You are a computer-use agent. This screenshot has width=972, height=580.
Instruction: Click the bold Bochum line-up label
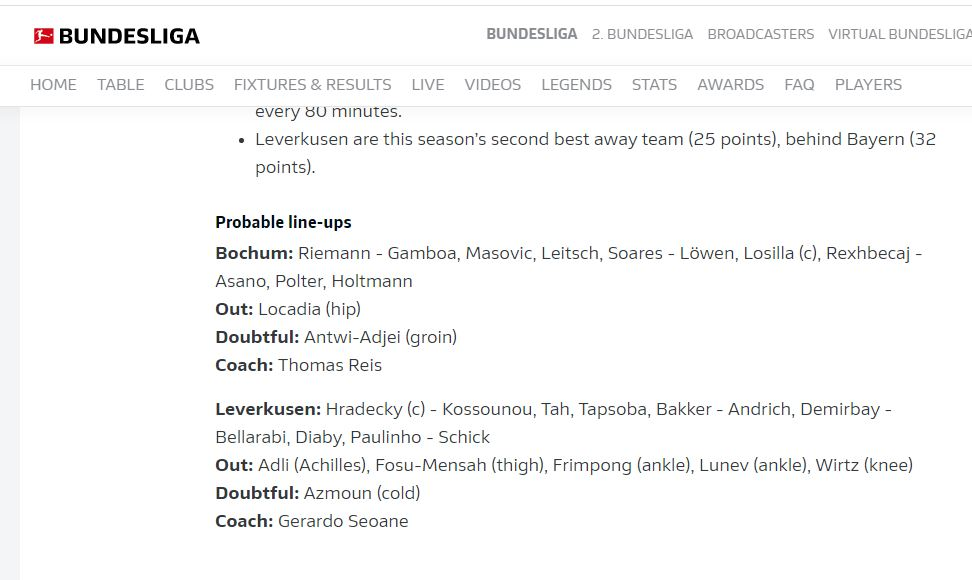click(254, 253)
